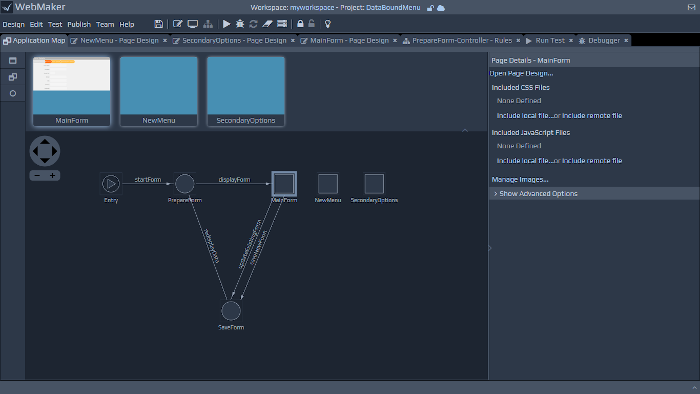Click Include local file under JavaScript Files

click(524, 161)
